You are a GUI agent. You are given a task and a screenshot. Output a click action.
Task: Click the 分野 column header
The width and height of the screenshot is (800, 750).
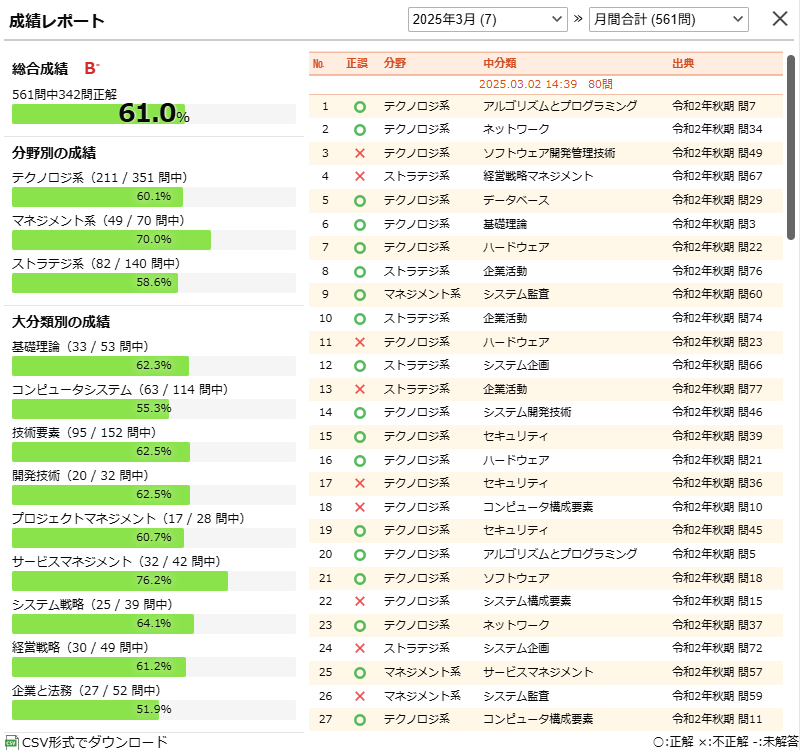(x=395, y=63)
